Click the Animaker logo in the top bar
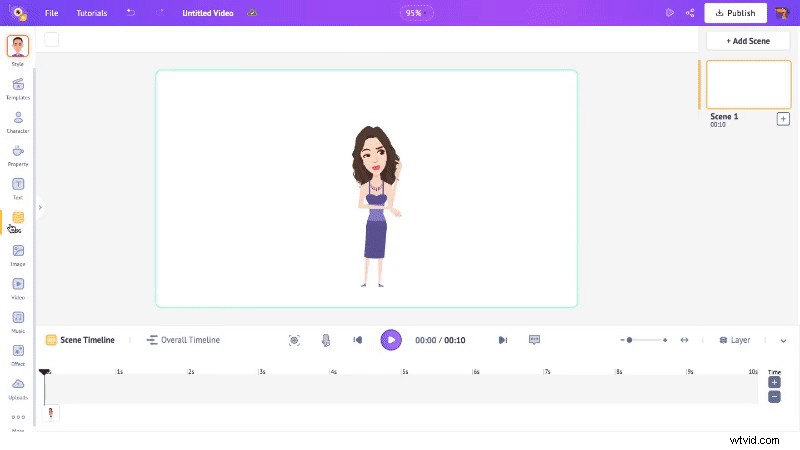 19,13
